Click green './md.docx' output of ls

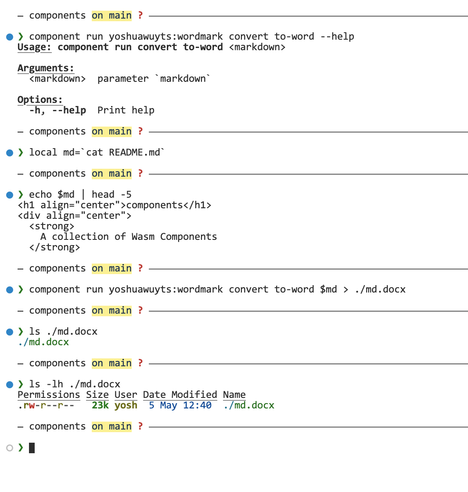coord(43,342)
